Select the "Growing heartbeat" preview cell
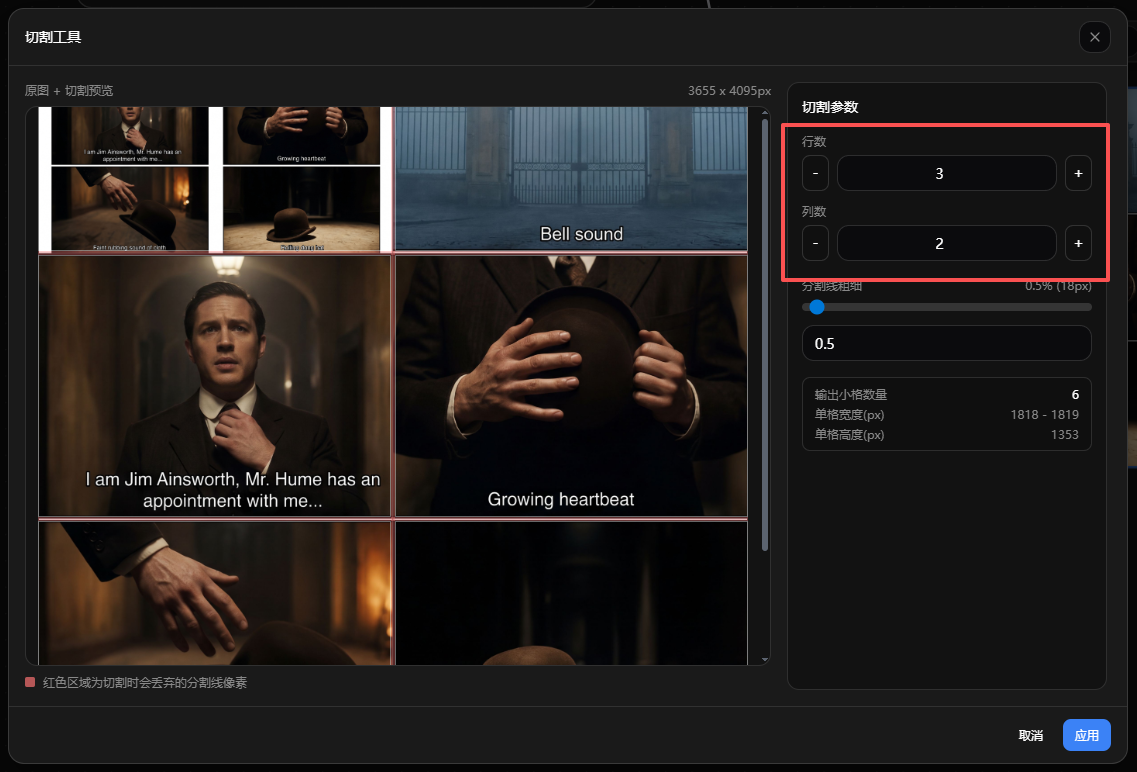The image size is (1137, 772). click(571, 385)
